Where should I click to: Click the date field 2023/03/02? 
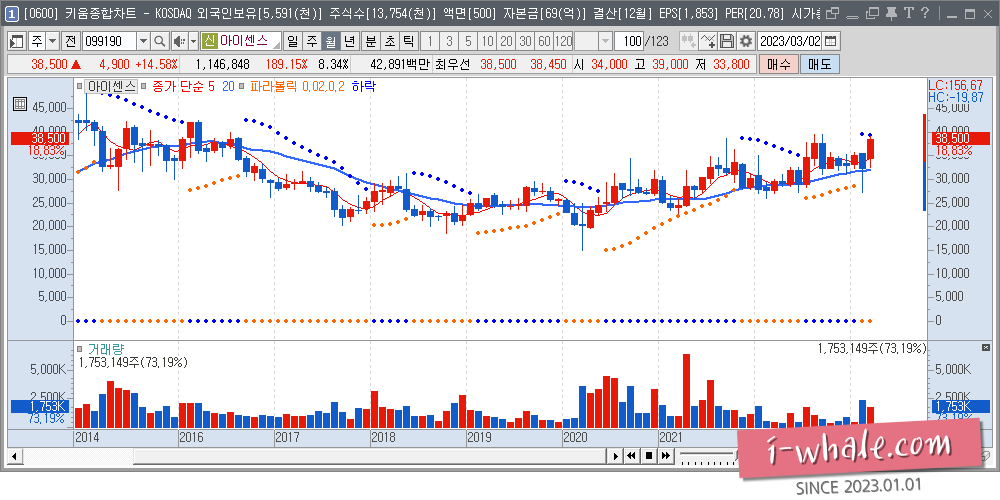pyautogui.click(x=790, y=41)
